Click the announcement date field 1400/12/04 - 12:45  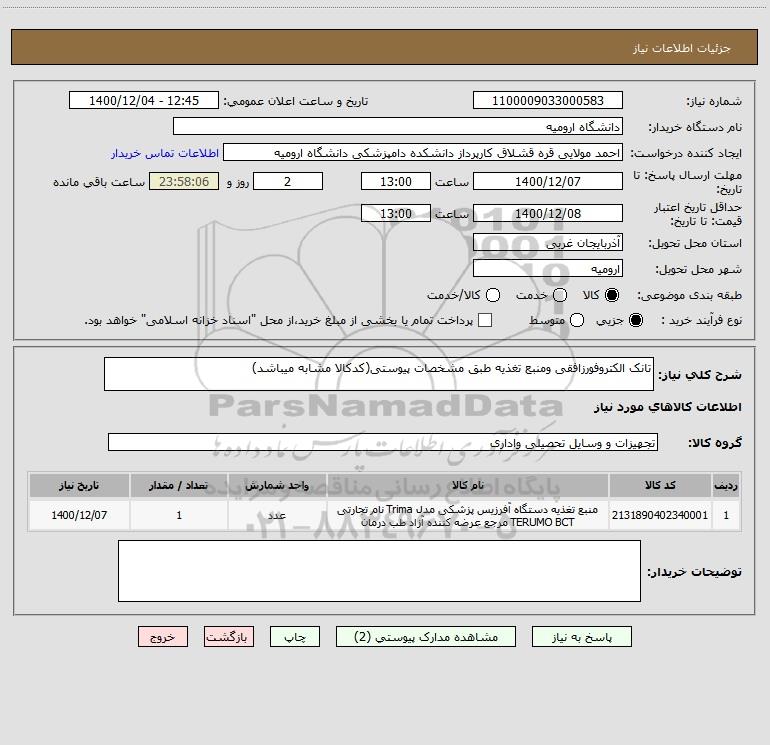[x=144, y=101]
